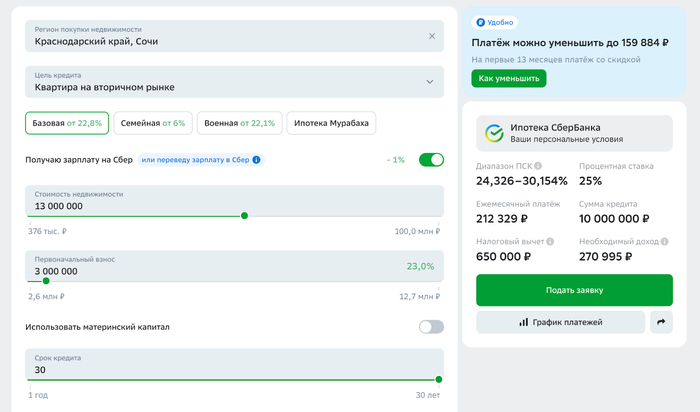Viewport: 700px width, 412px height.
Task: Expand the Цель кредита dropdown
Action: pos(430,82)
